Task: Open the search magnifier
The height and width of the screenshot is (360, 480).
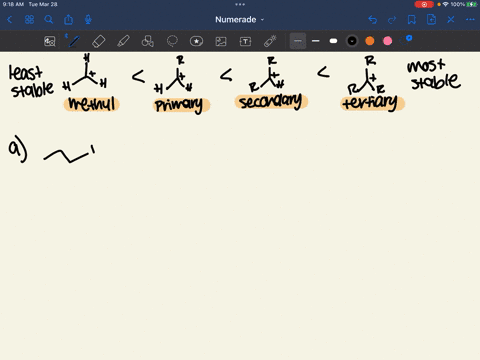Action: tap(49, 20)
